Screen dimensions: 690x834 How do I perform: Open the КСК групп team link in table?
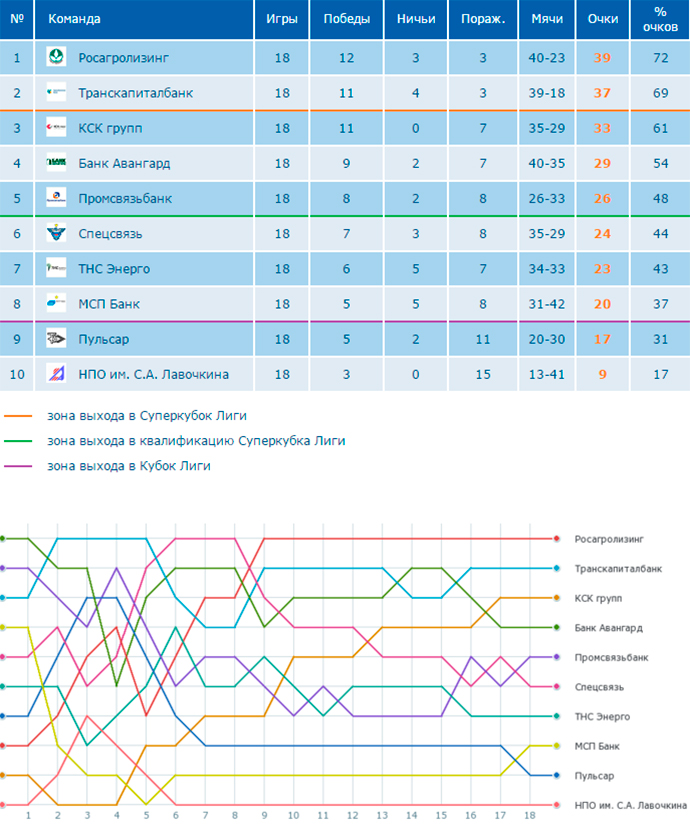coord(110,128)
